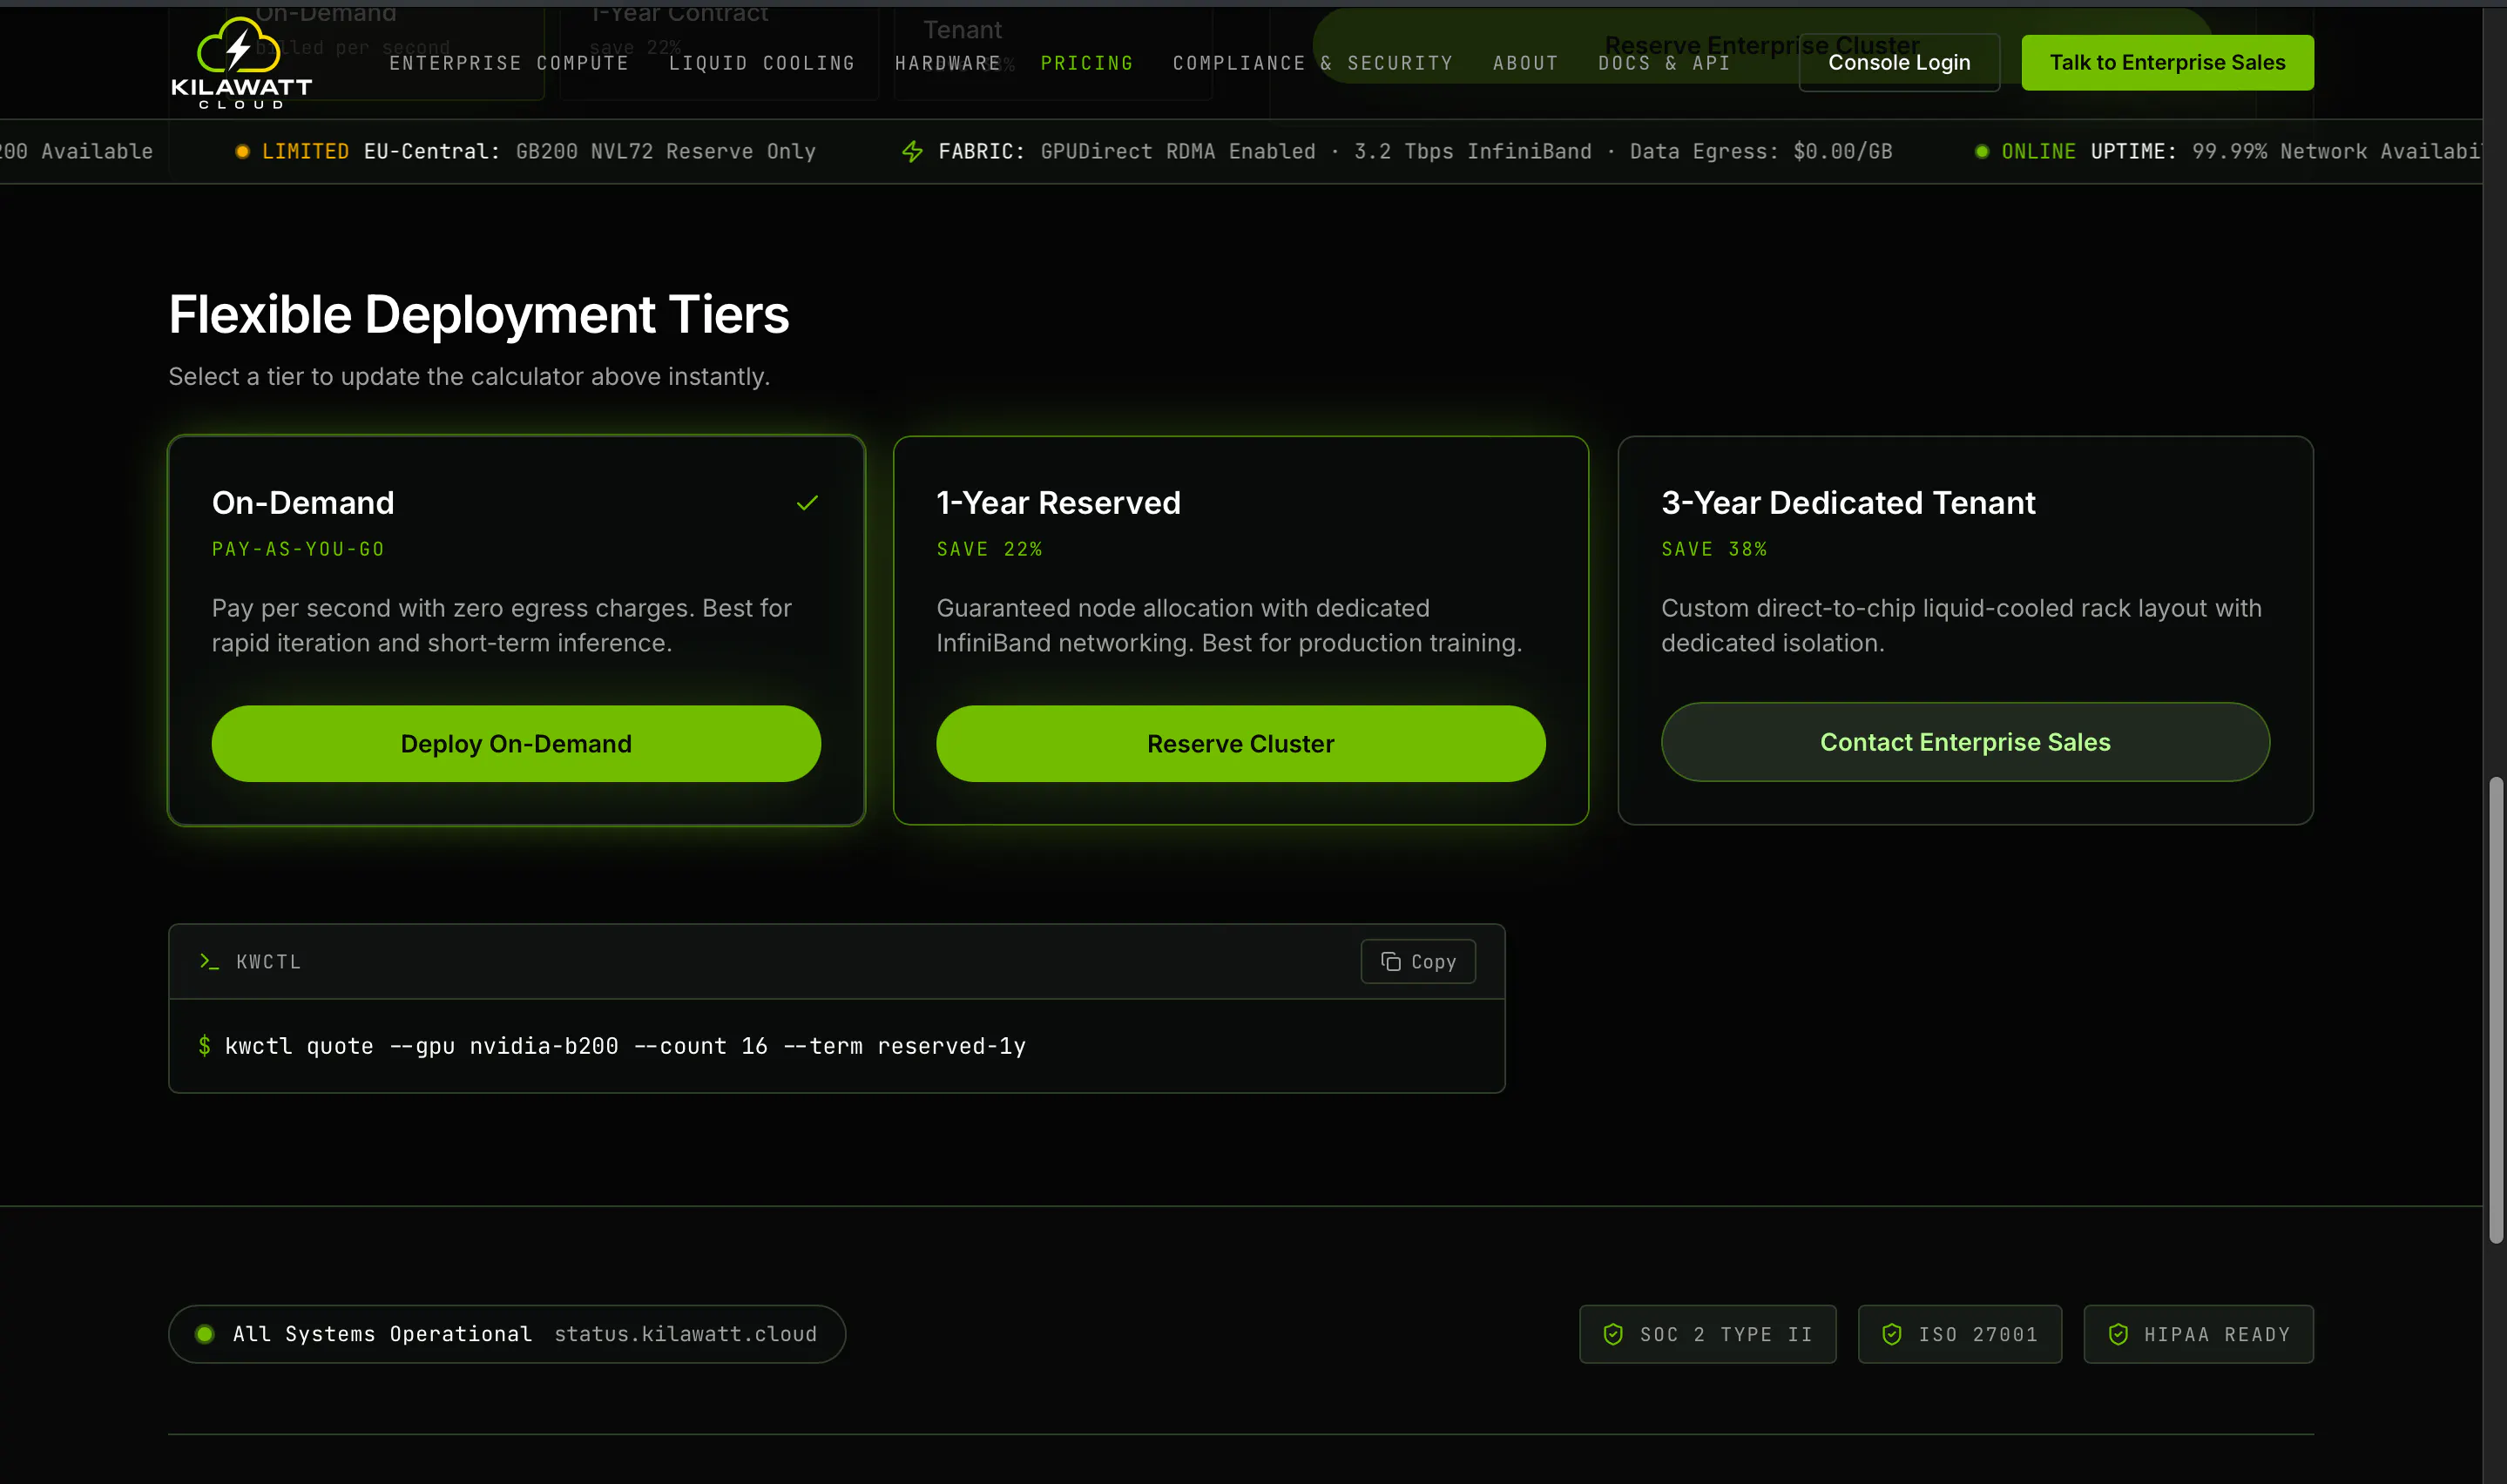The image size is (2507, 1484).
Task: Click the terminal prompt icon beside KWCTL
Action: coord(209,961)
